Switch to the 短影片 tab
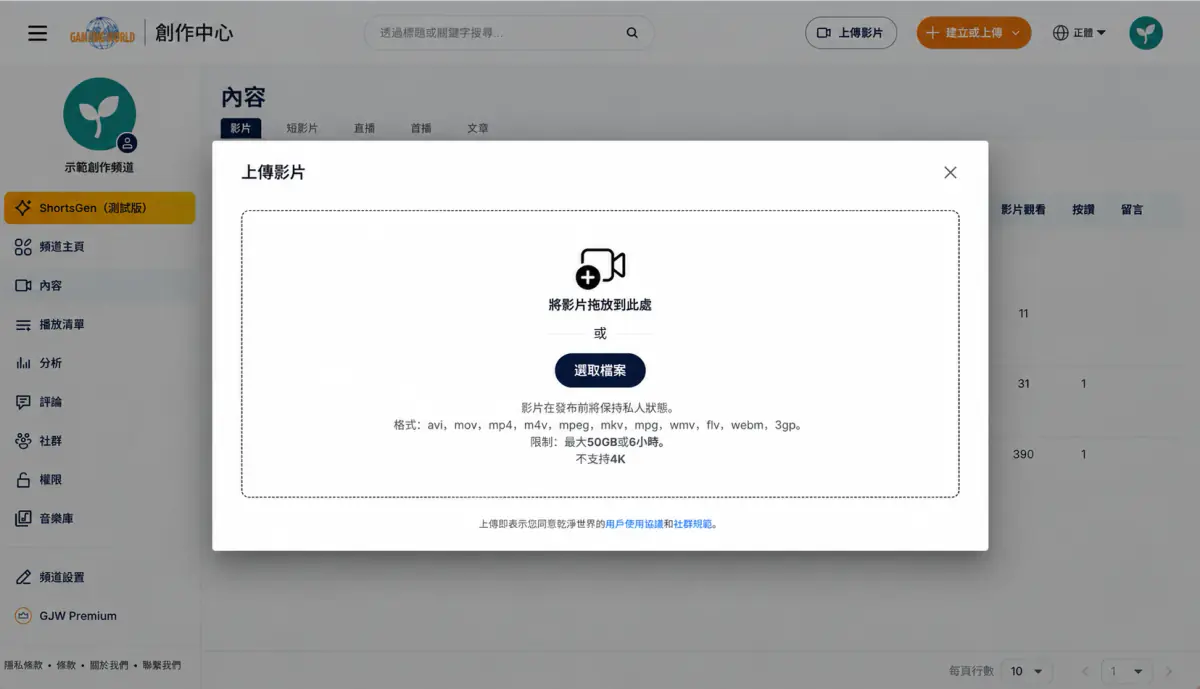Image resolution: width=1200 pixels, height=689 pixels. [x=302, y=128]
